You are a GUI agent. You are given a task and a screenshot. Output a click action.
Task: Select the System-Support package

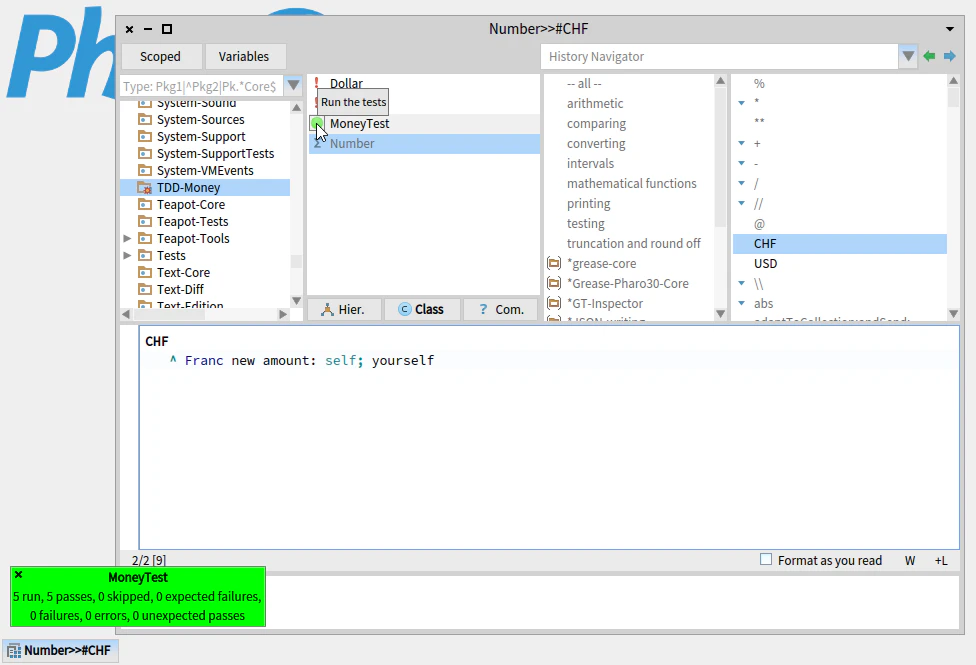[200, 136]
